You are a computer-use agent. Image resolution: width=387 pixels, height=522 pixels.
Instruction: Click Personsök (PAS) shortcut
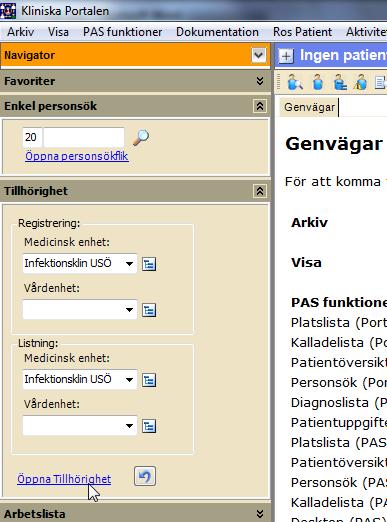[339, 483]
